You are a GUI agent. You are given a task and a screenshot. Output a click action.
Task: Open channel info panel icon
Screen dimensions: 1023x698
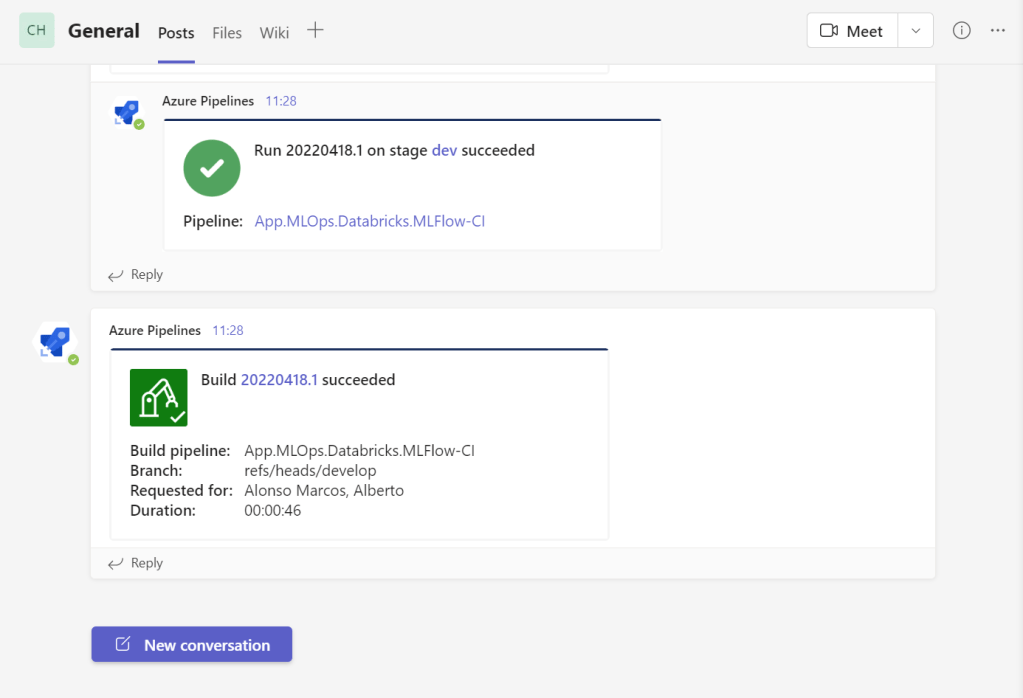tap(961, 31)
